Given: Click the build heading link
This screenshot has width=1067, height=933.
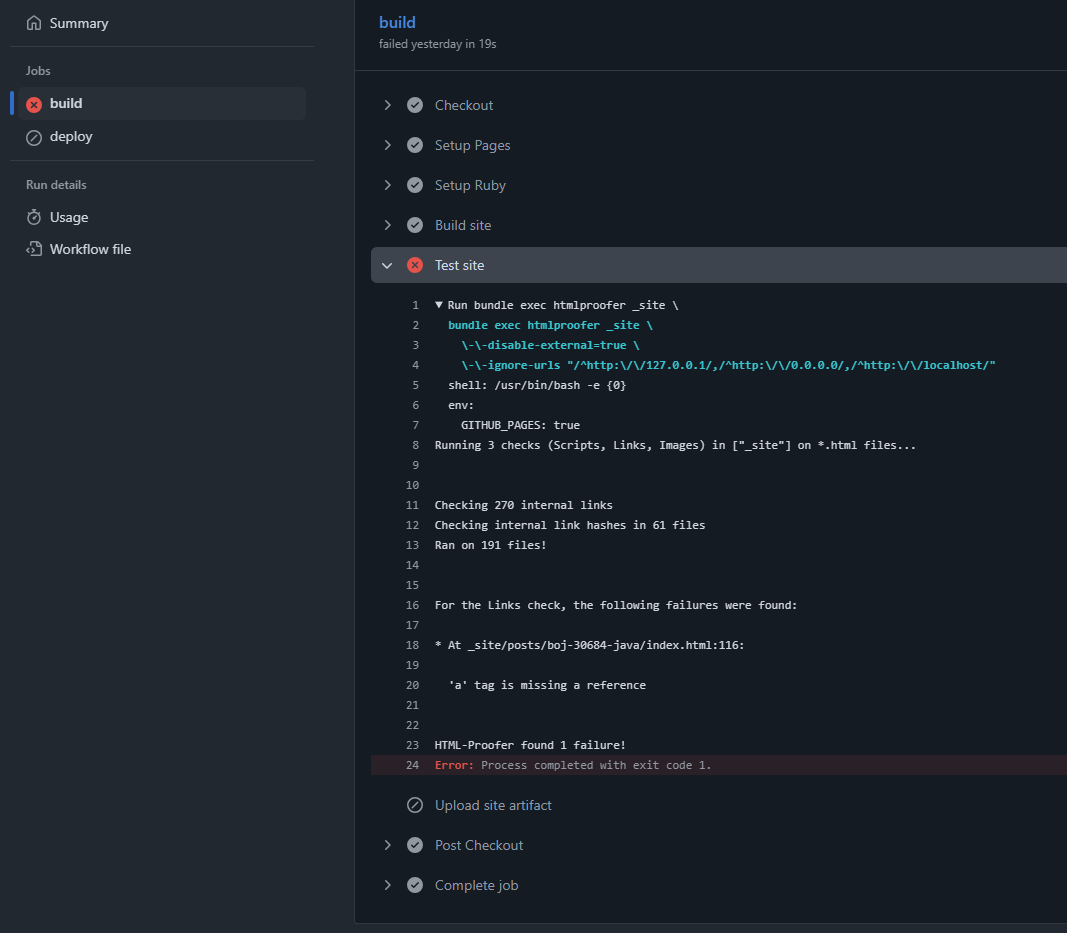Looking at the screenshot, I should pos(397,22).
